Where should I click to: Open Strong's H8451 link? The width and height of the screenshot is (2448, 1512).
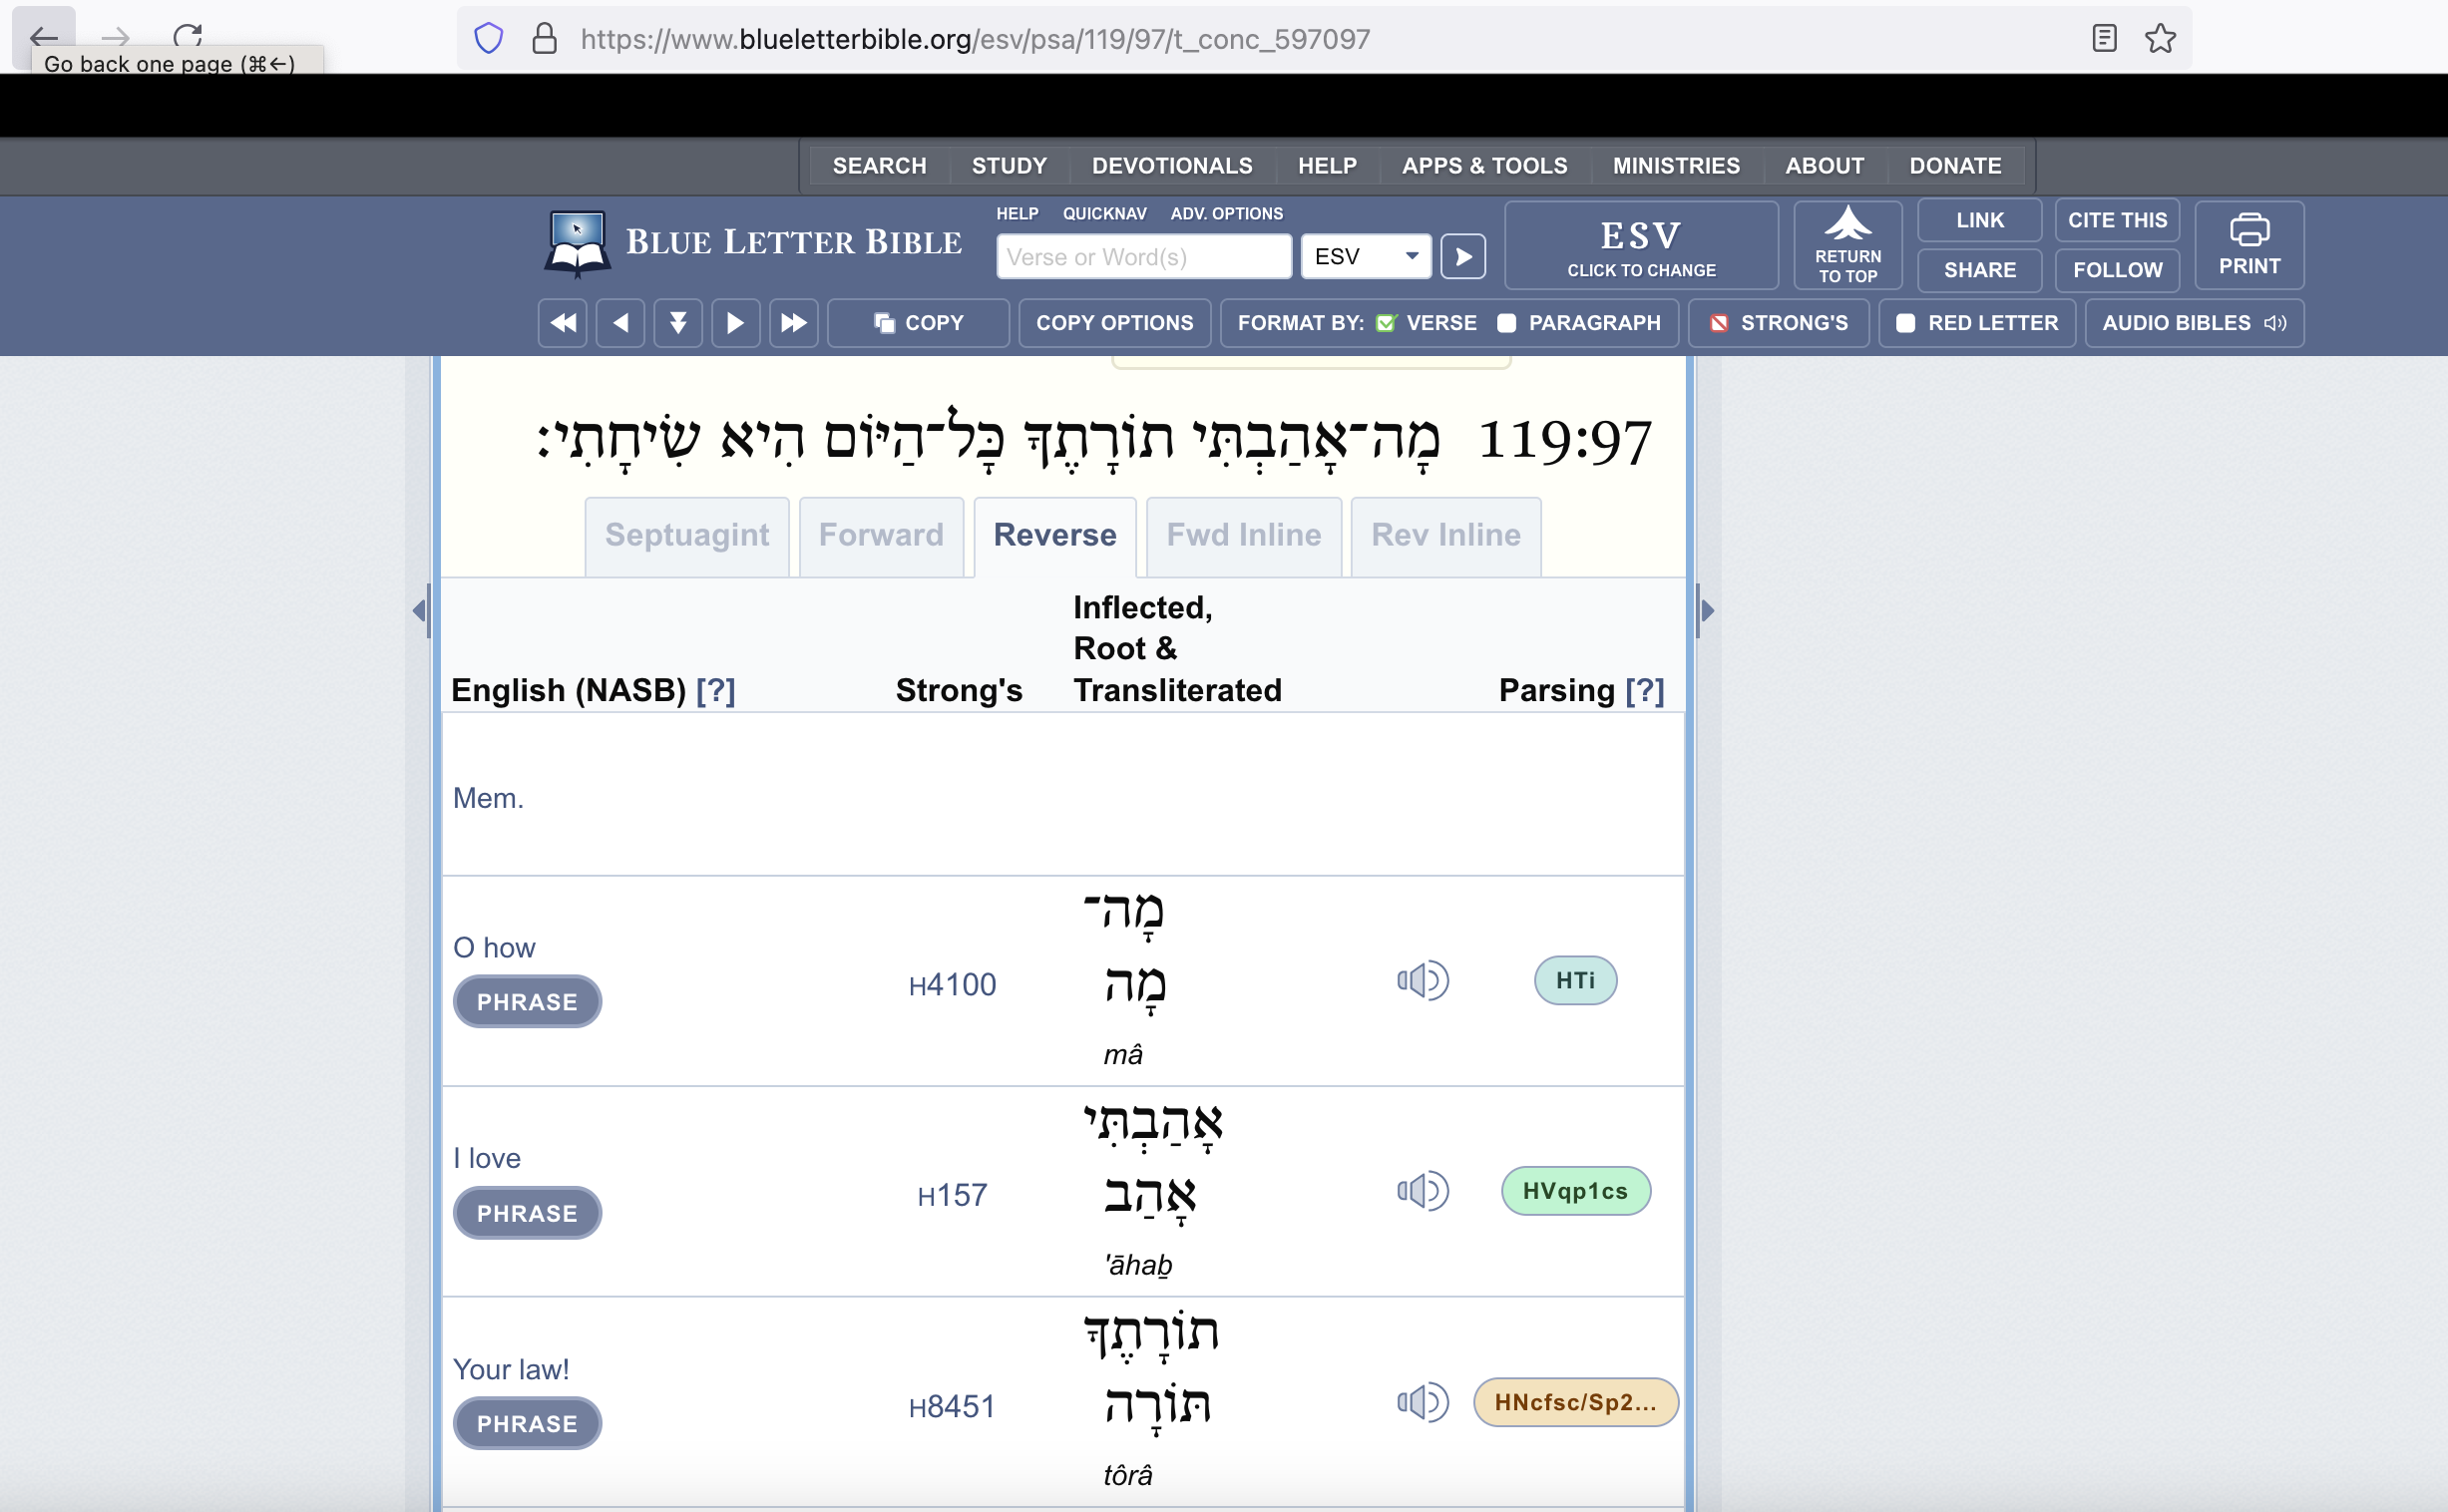(952, 1407)
